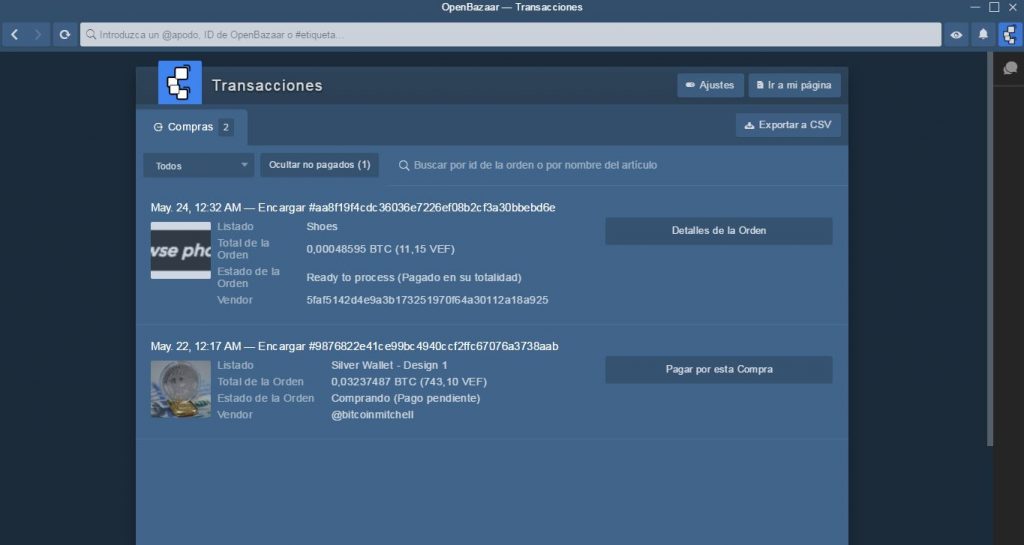This screenshot has width=1024, height=545.
Task: Click the forward navigation arrow
Action: pos(39,34)
